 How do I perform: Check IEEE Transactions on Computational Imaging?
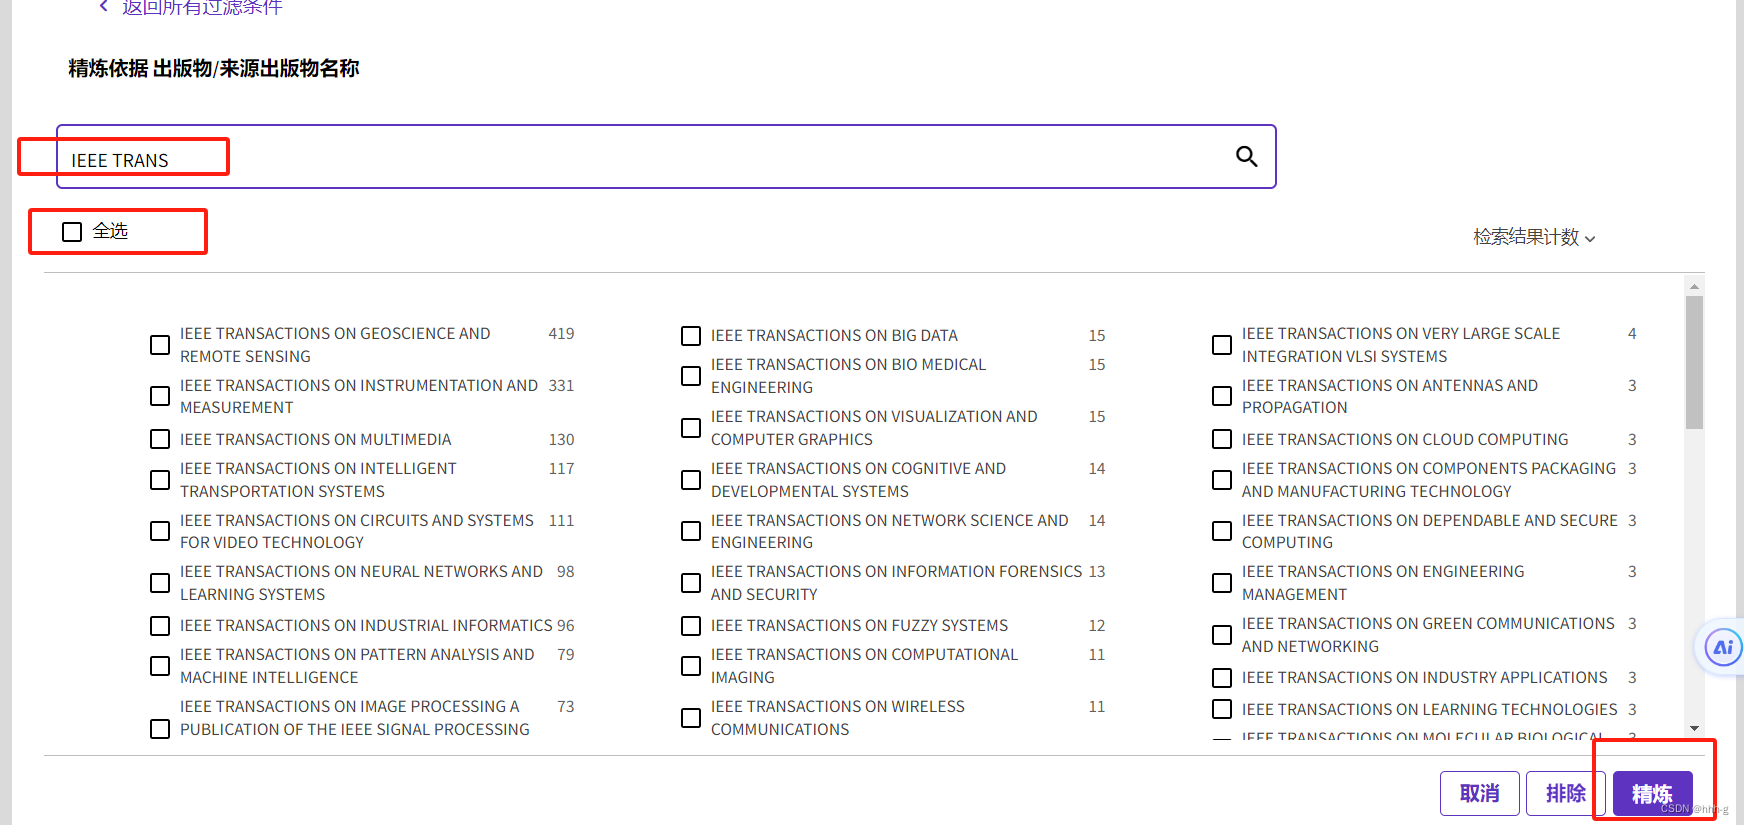click(691, 666)
